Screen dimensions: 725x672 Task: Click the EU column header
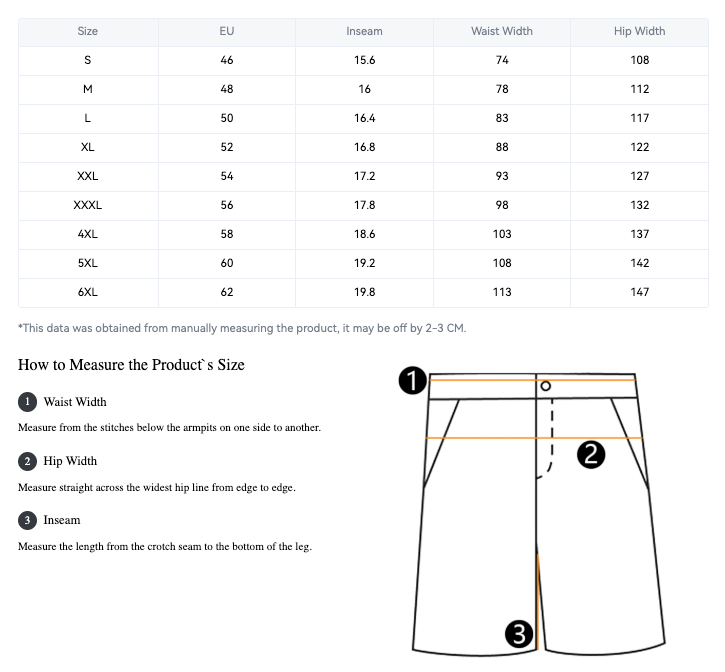227,31
